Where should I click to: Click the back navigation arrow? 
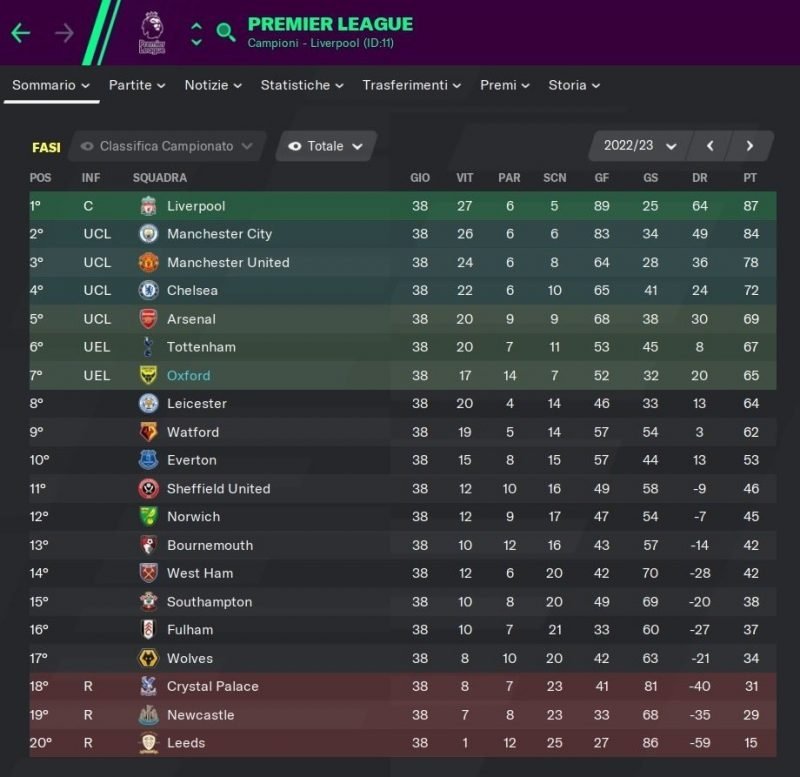pyautogui.click(x=21, y=33)
